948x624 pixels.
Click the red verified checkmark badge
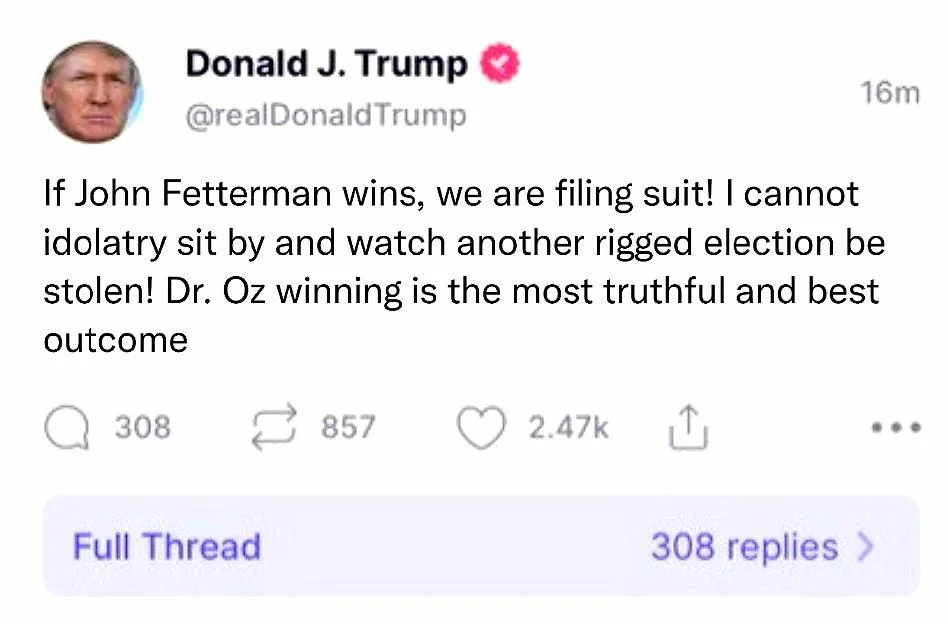tap(499, 66)
